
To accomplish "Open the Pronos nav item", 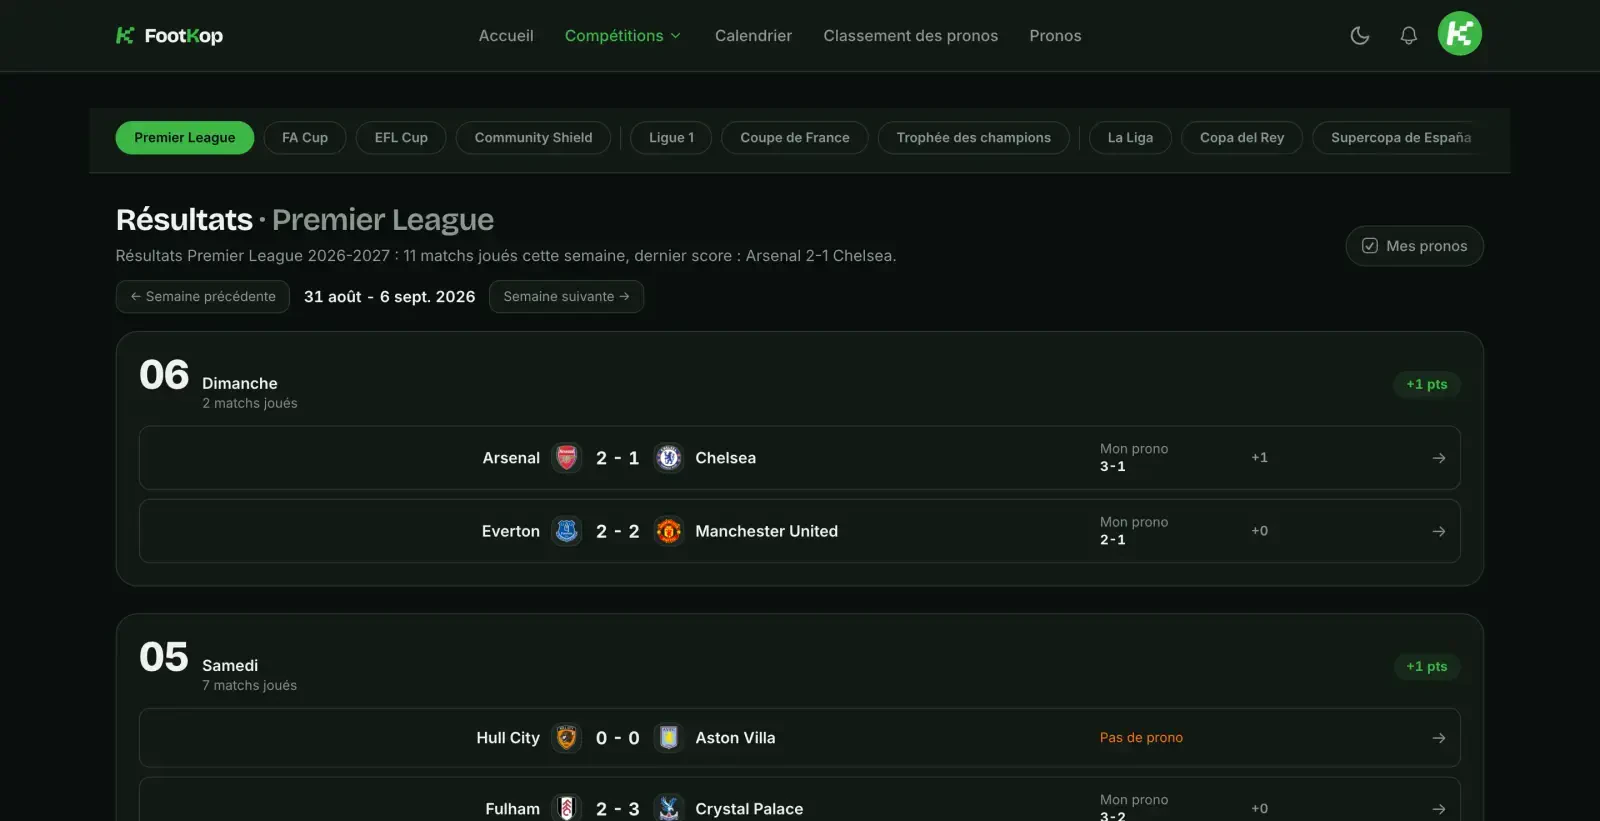I will pos(1055,36).
